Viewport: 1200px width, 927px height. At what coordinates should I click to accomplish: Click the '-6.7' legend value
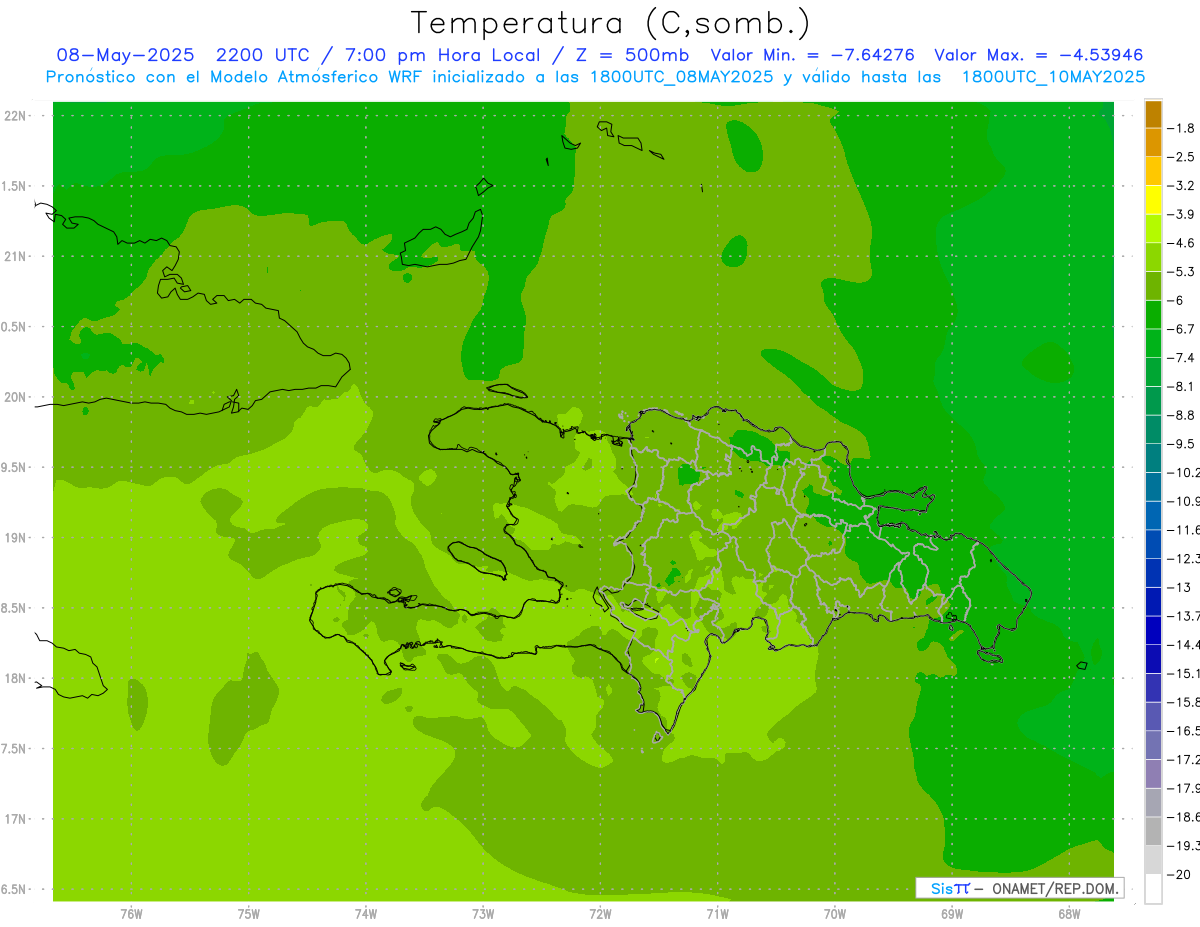(1181, 329)
